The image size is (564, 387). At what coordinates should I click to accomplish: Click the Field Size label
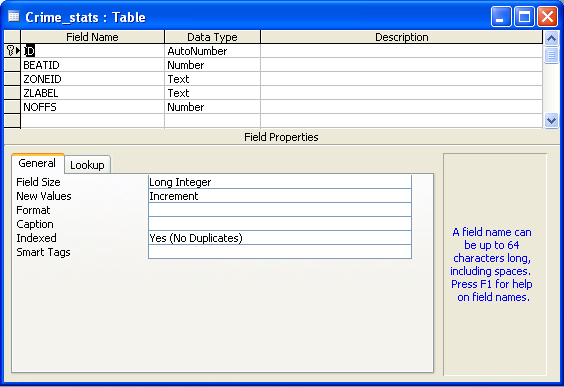(38, 182)
